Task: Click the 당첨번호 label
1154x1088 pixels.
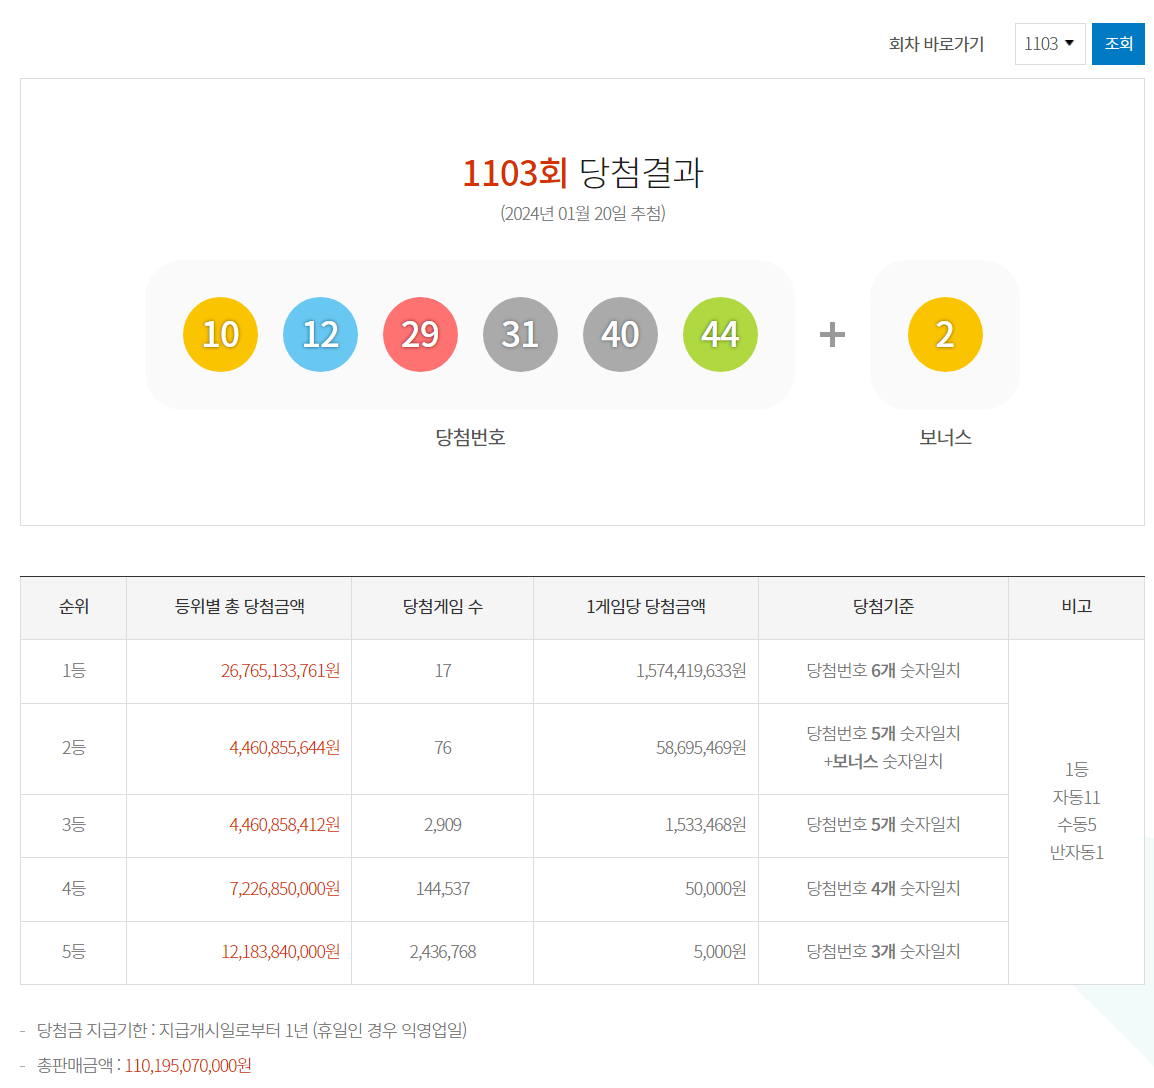Action: [x=470, y=437]
